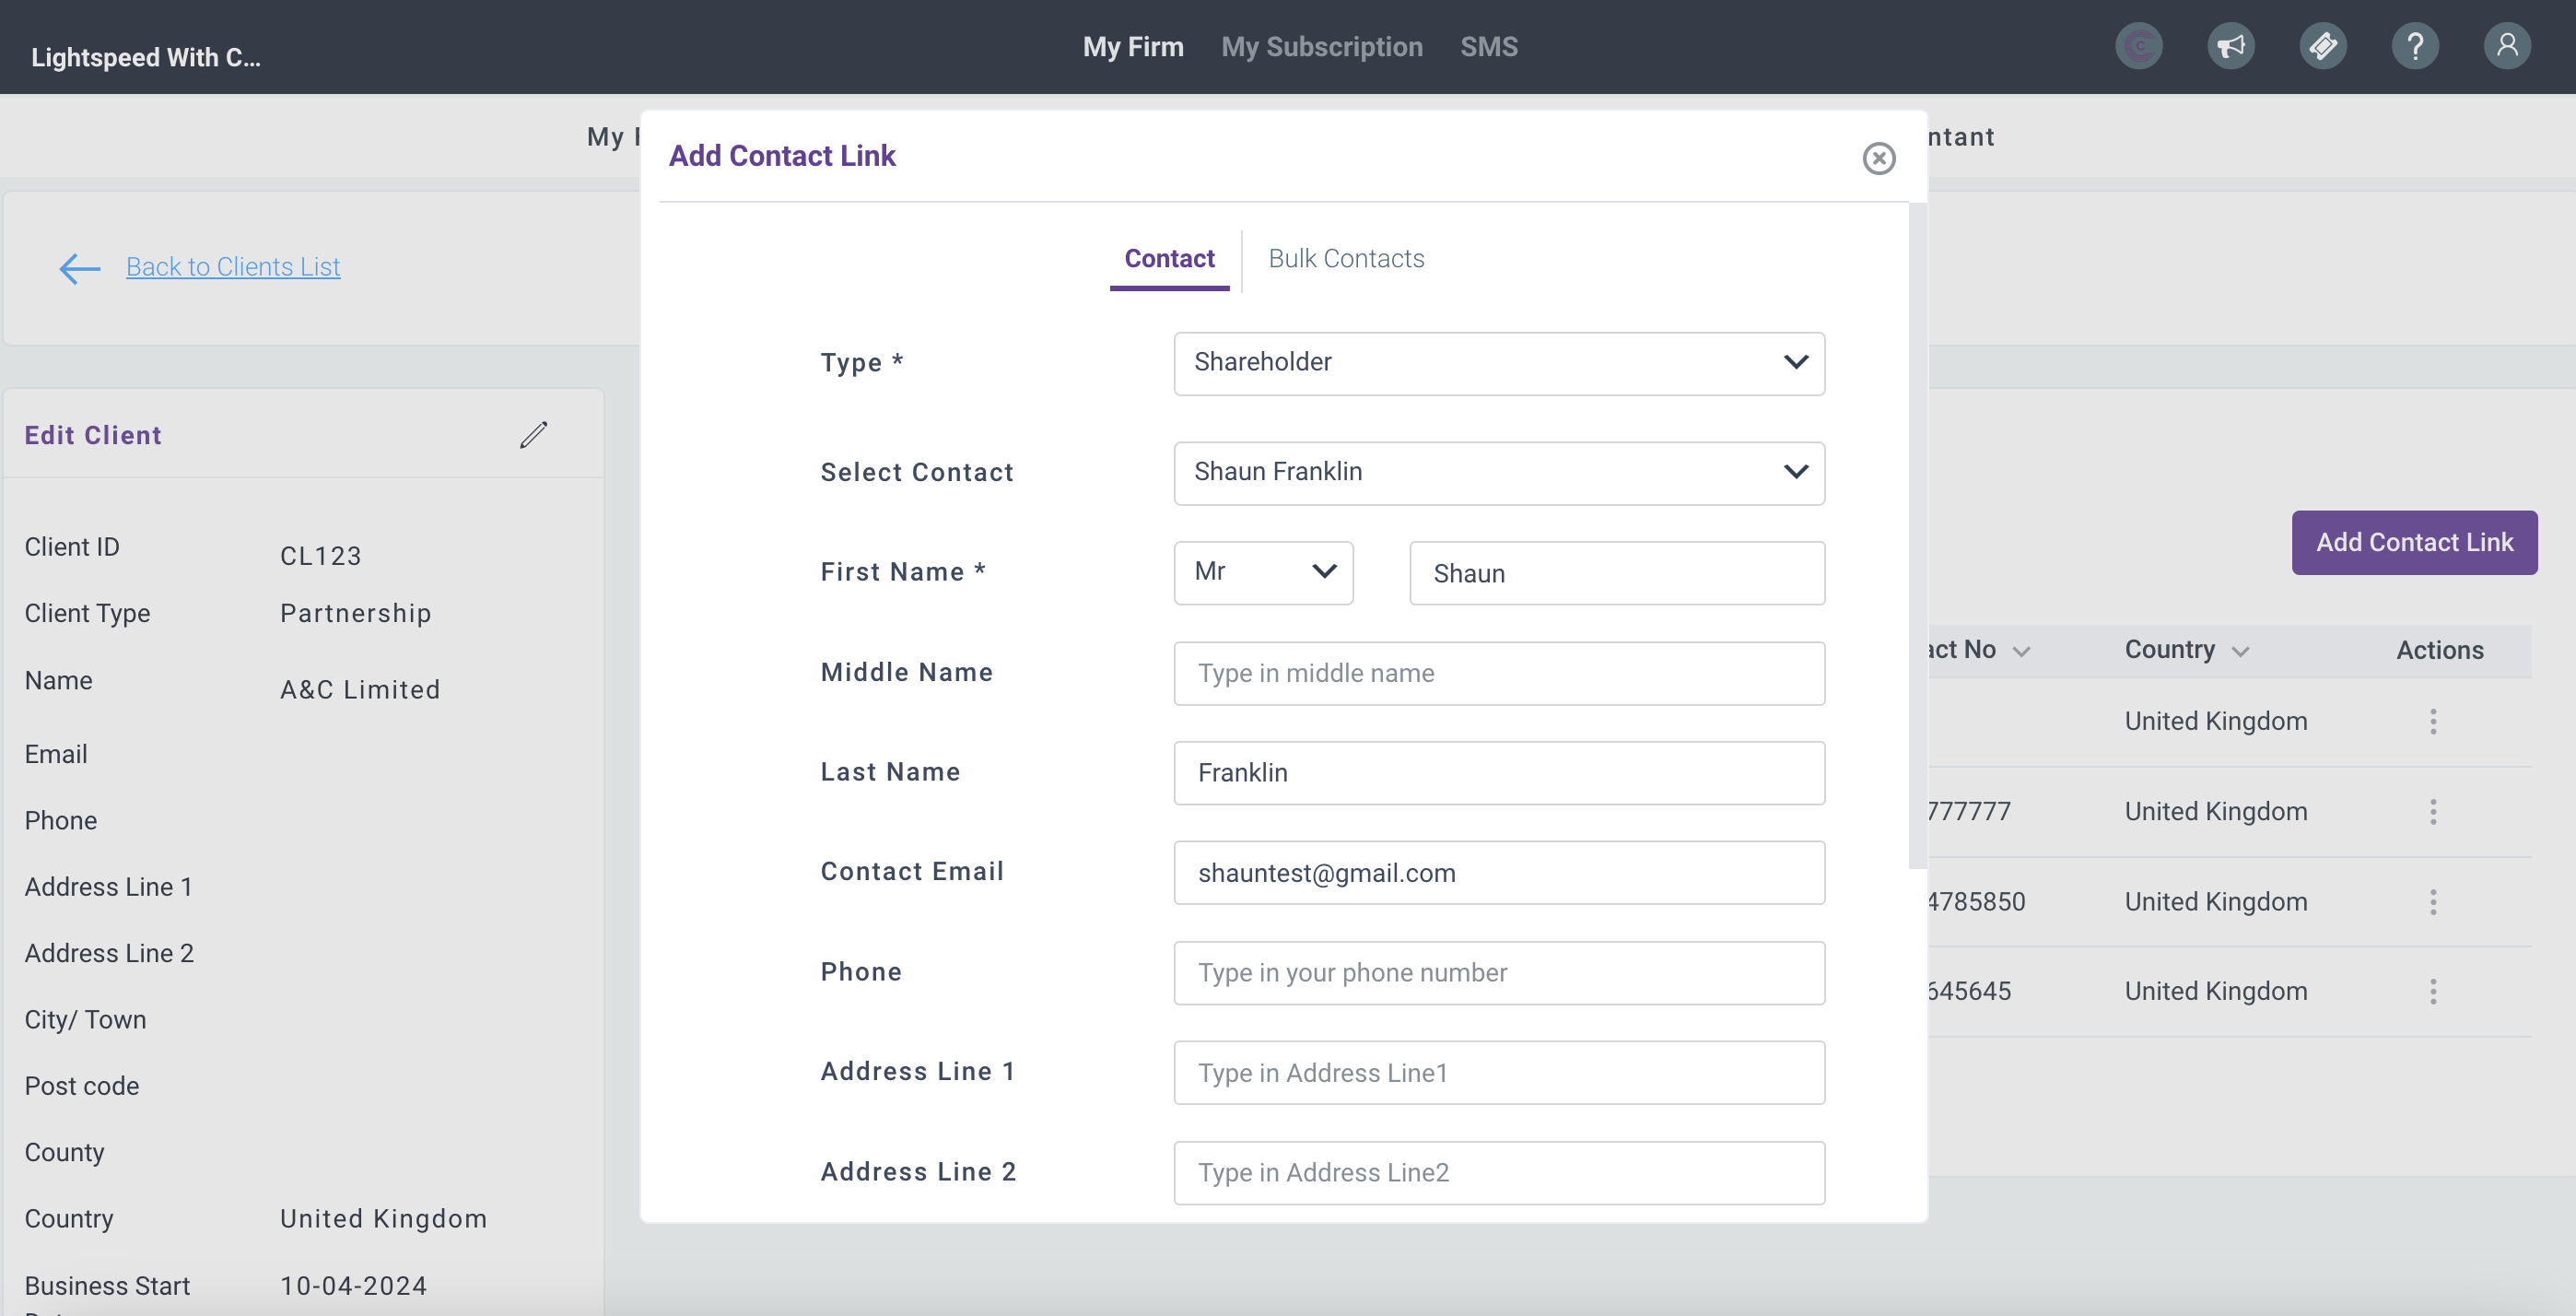Open the Select Contact dropdown

tap(1498, 472)
